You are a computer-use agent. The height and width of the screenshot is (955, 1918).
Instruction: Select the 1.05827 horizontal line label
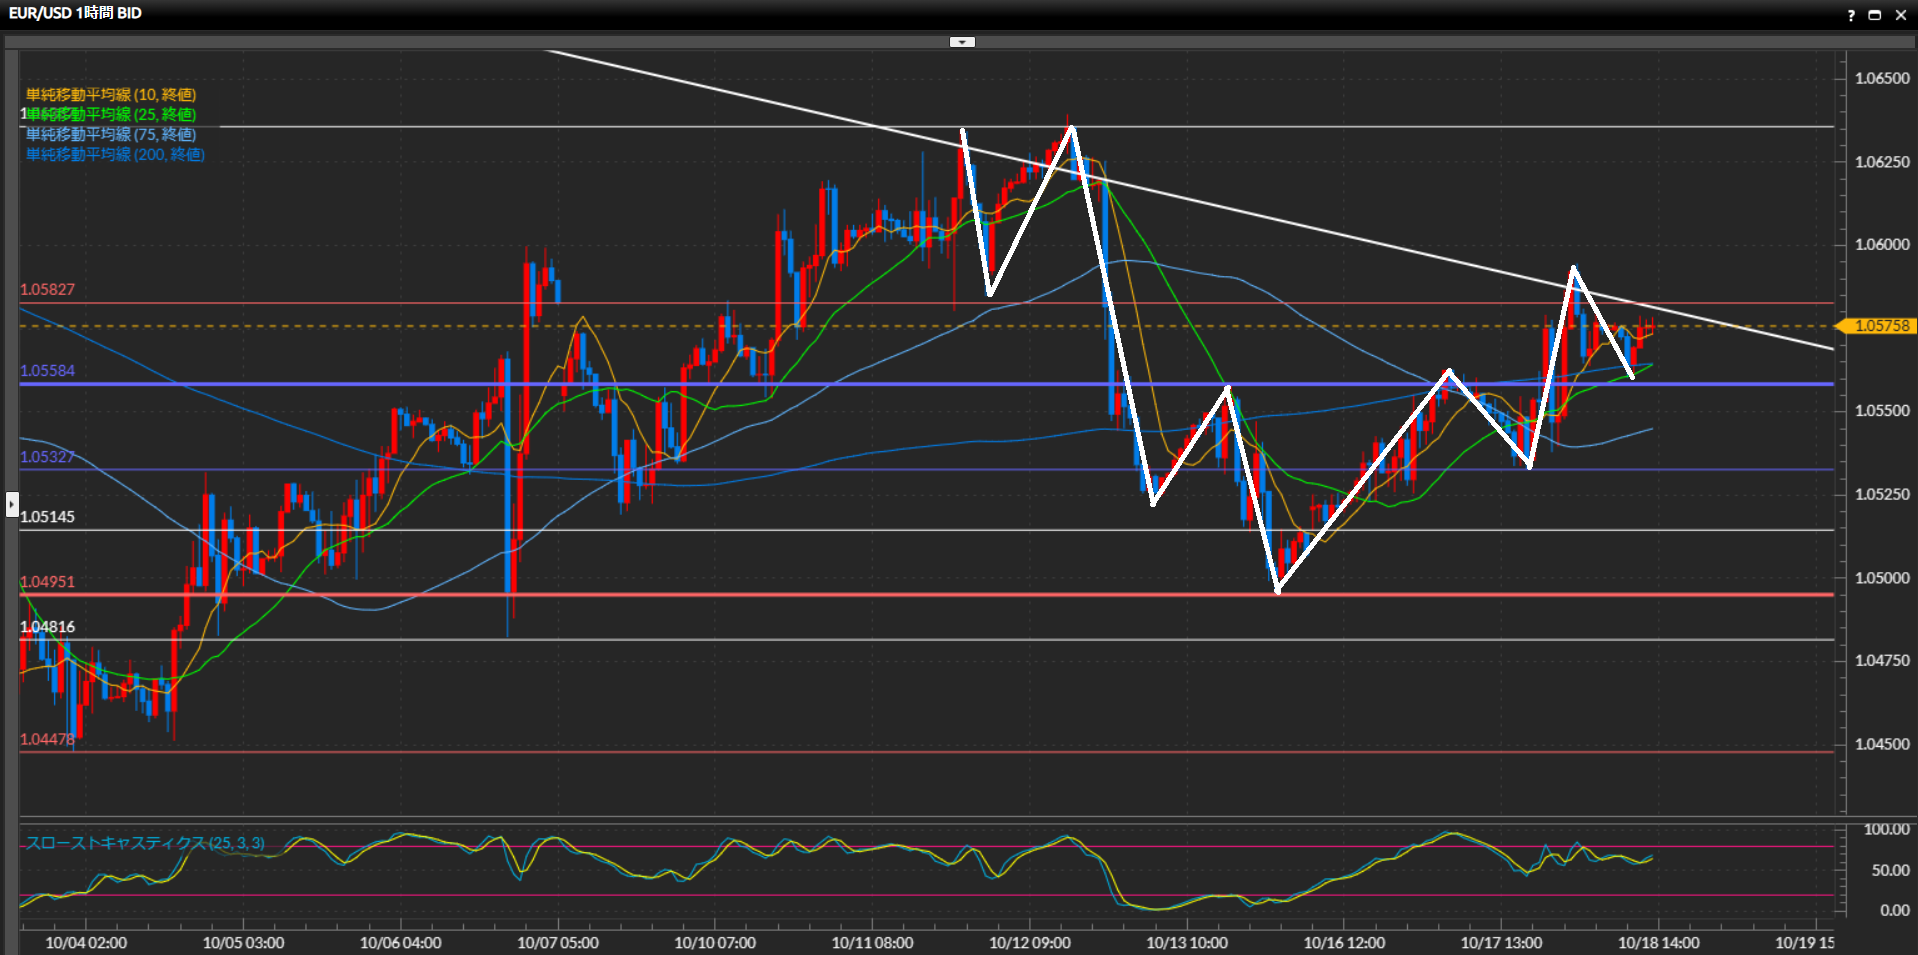pyautogui.click(x=47, y=290)
